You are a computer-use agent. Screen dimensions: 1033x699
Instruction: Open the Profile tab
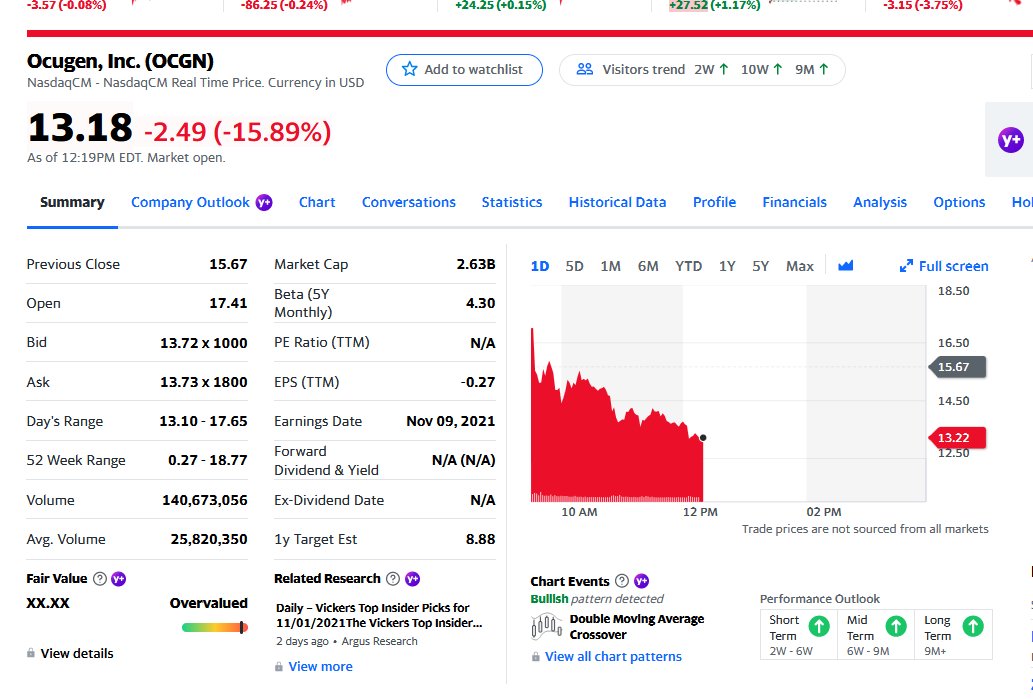coord(714,202)
